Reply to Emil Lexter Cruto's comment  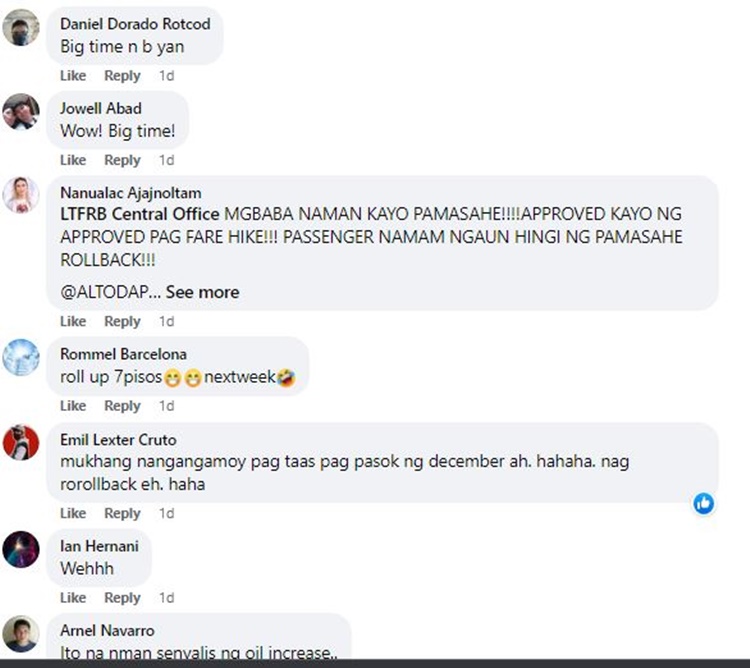pyautogui.click(x=122, y=514)
